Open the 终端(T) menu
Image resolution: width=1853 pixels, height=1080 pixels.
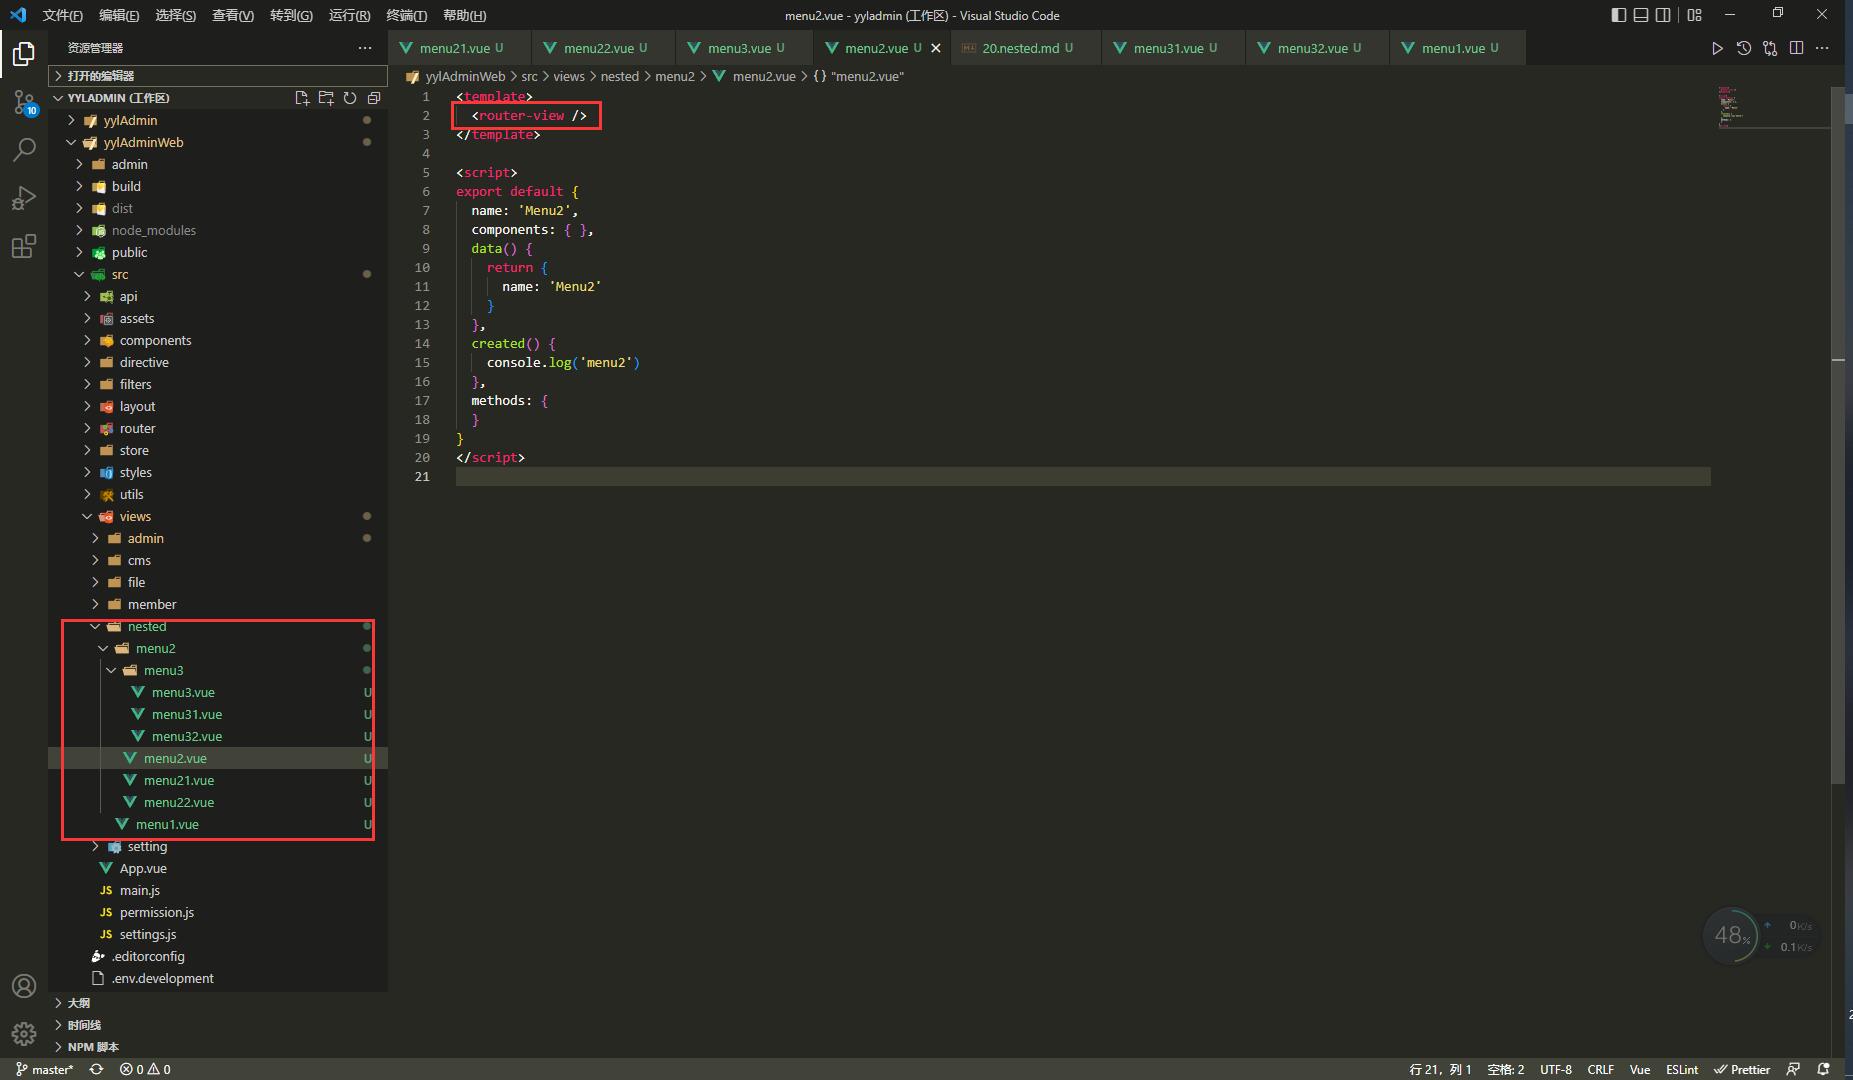tap(406, 15)
